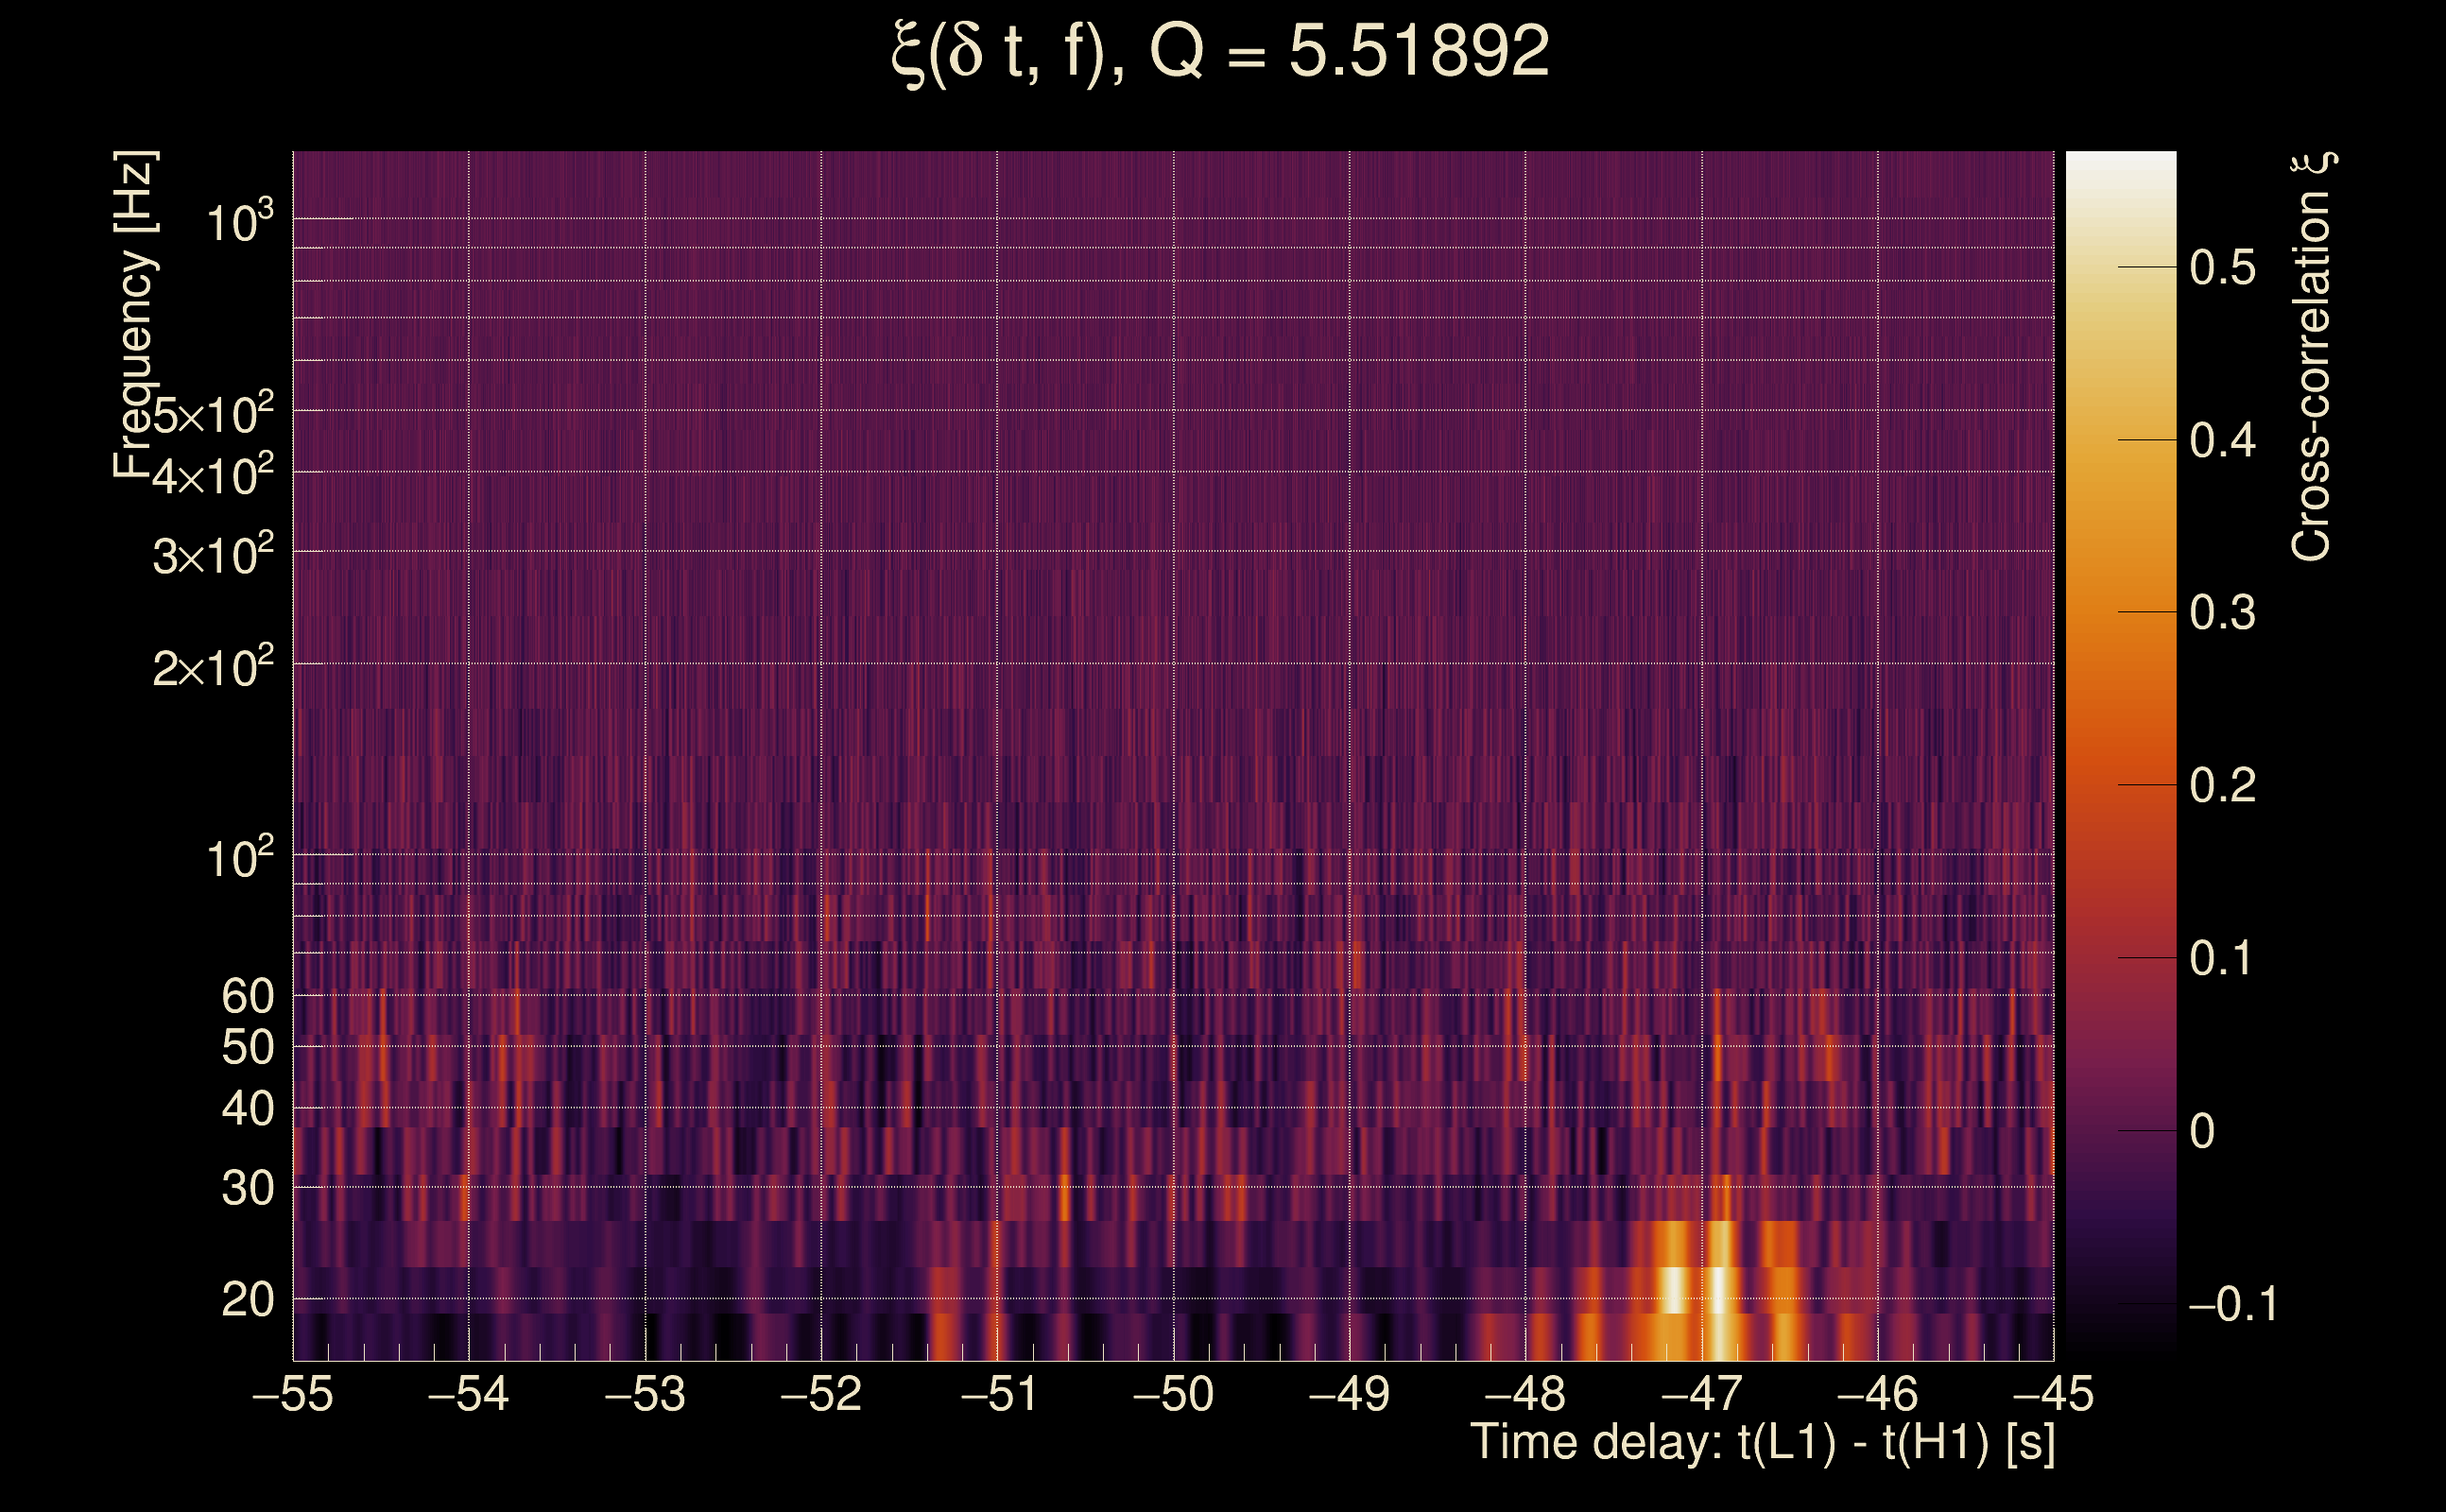This screenshot has width=2446, height=1512.
Task: Click the x-axis tick label -52
Action: [x=820, y=1394]
